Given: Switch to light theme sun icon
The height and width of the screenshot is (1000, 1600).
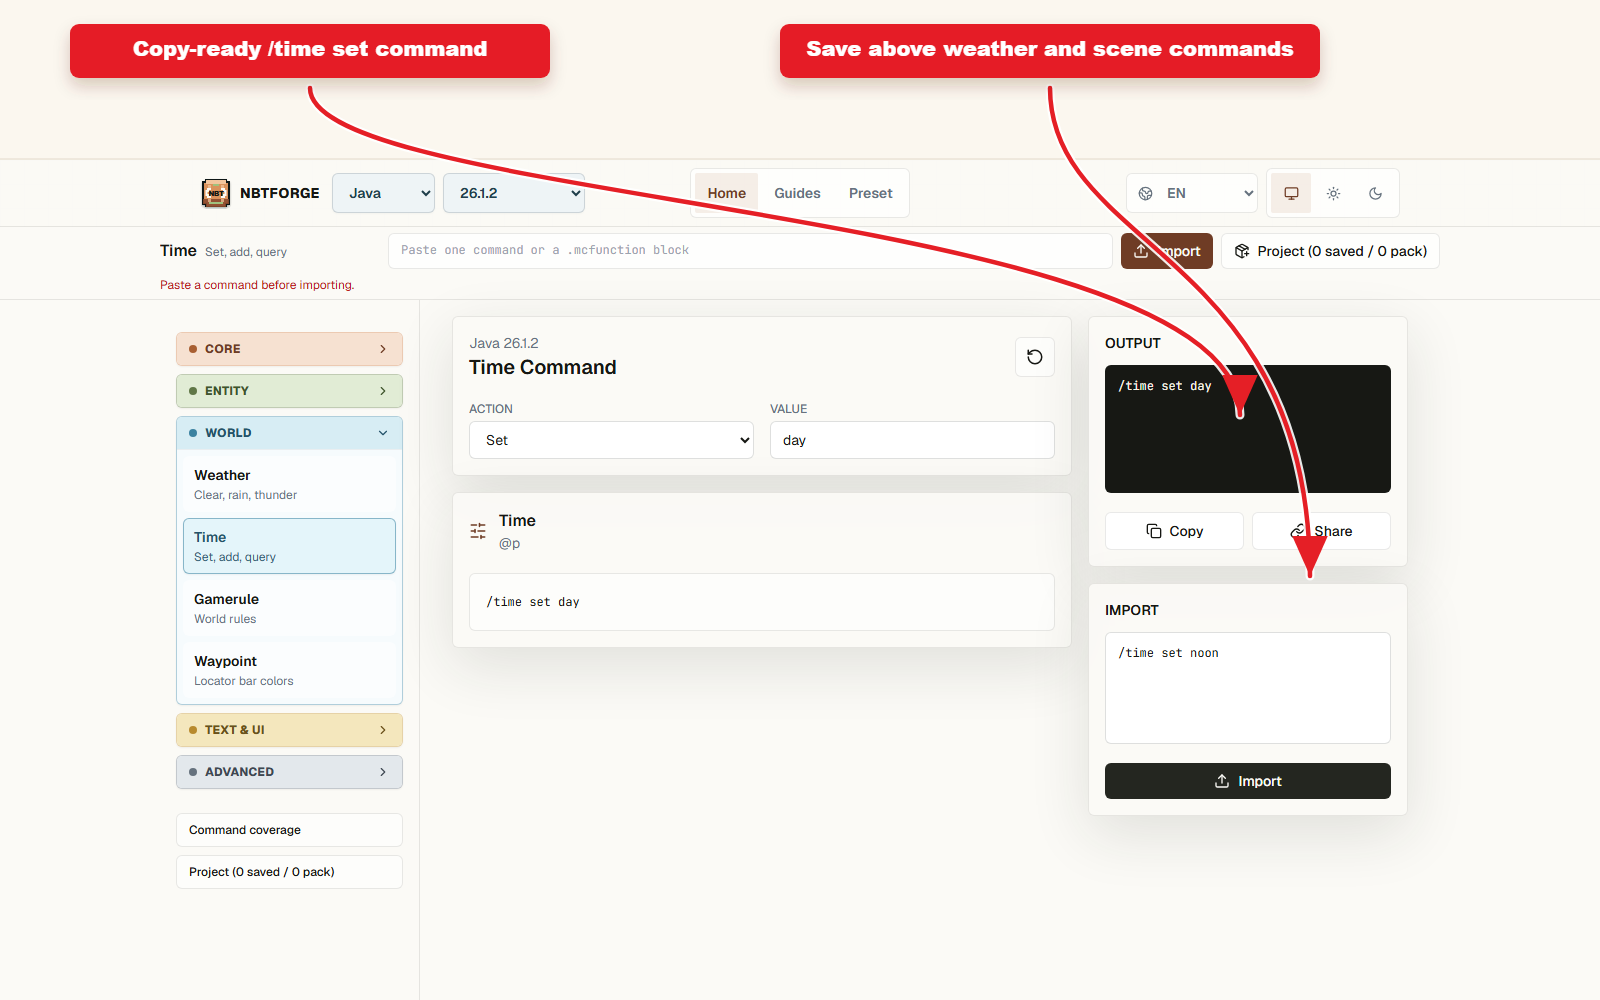Looking at the screenshot, I should [x=1333, y=193].
